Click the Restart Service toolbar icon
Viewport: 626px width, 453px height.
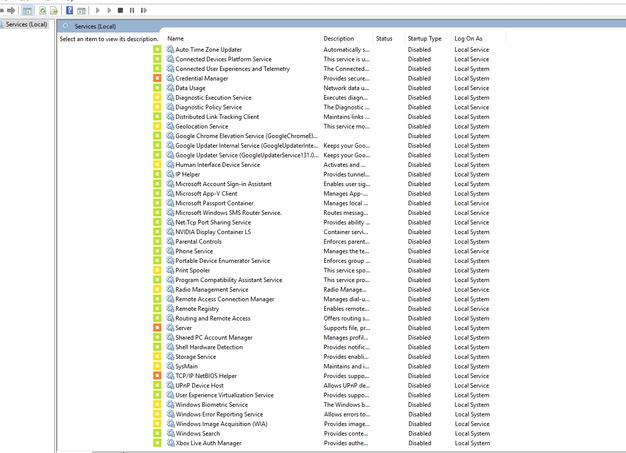click(x=144, y=10)
